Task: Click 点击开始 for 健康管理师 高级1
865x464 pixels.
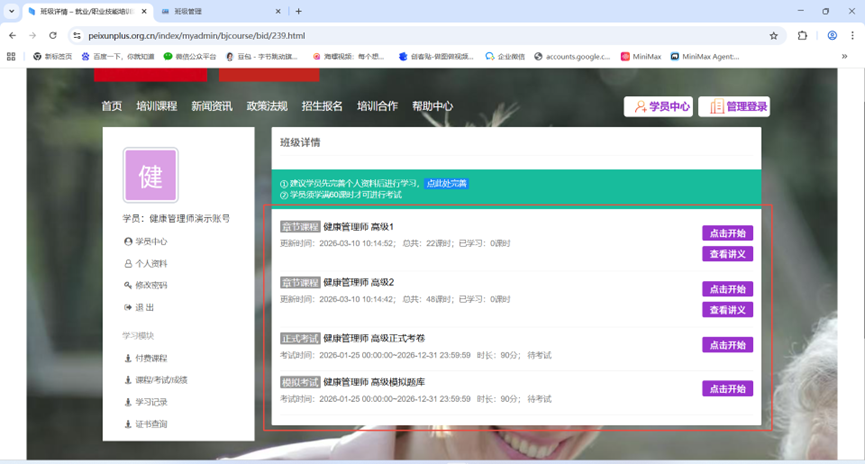Action: click(x=727, y=233)
